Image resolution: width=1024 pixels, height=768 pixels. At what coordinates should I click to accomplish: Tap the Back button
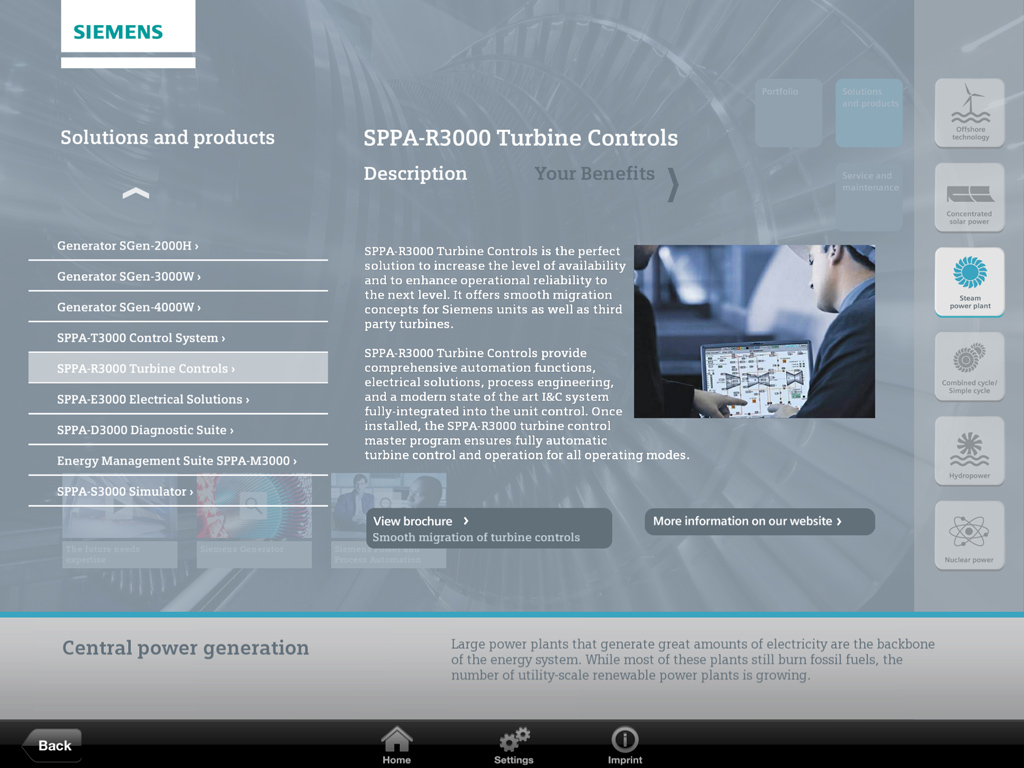[52, 745]
